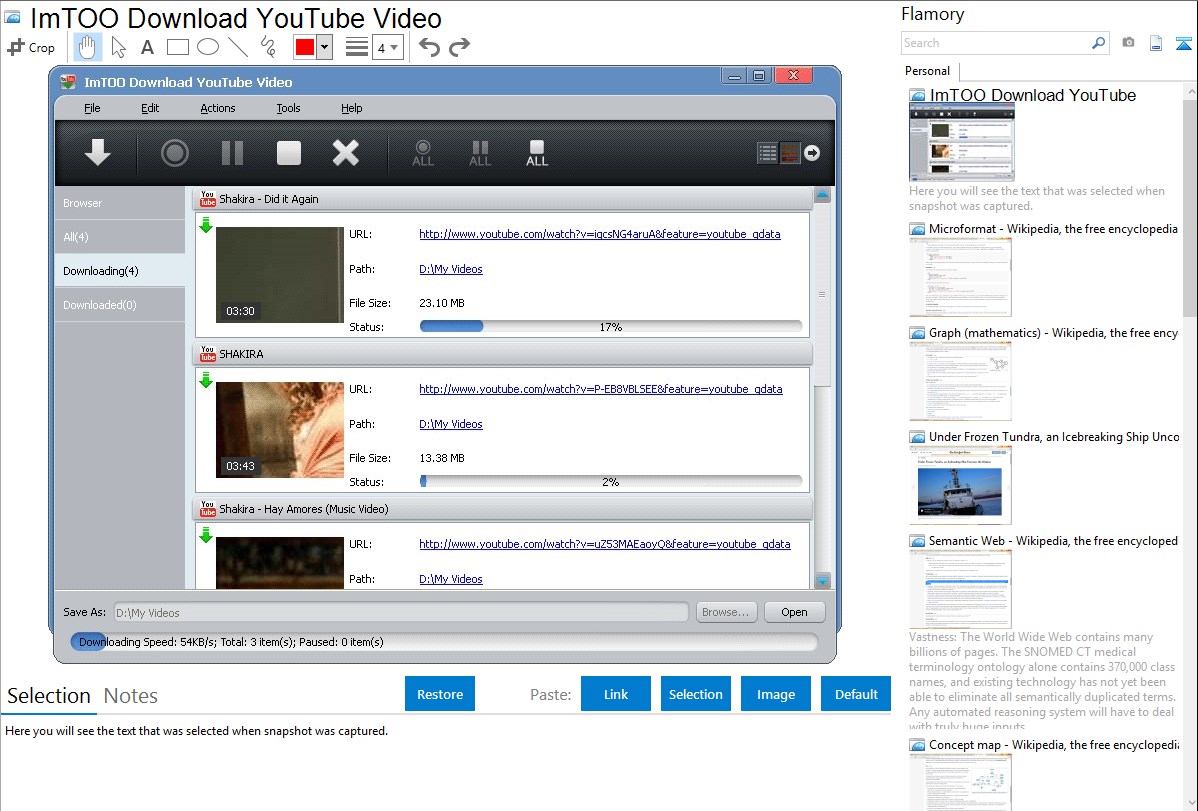Click the Paste Link button
The width and height of the screenshot is (1198, 811).
(x=616, y=694)
